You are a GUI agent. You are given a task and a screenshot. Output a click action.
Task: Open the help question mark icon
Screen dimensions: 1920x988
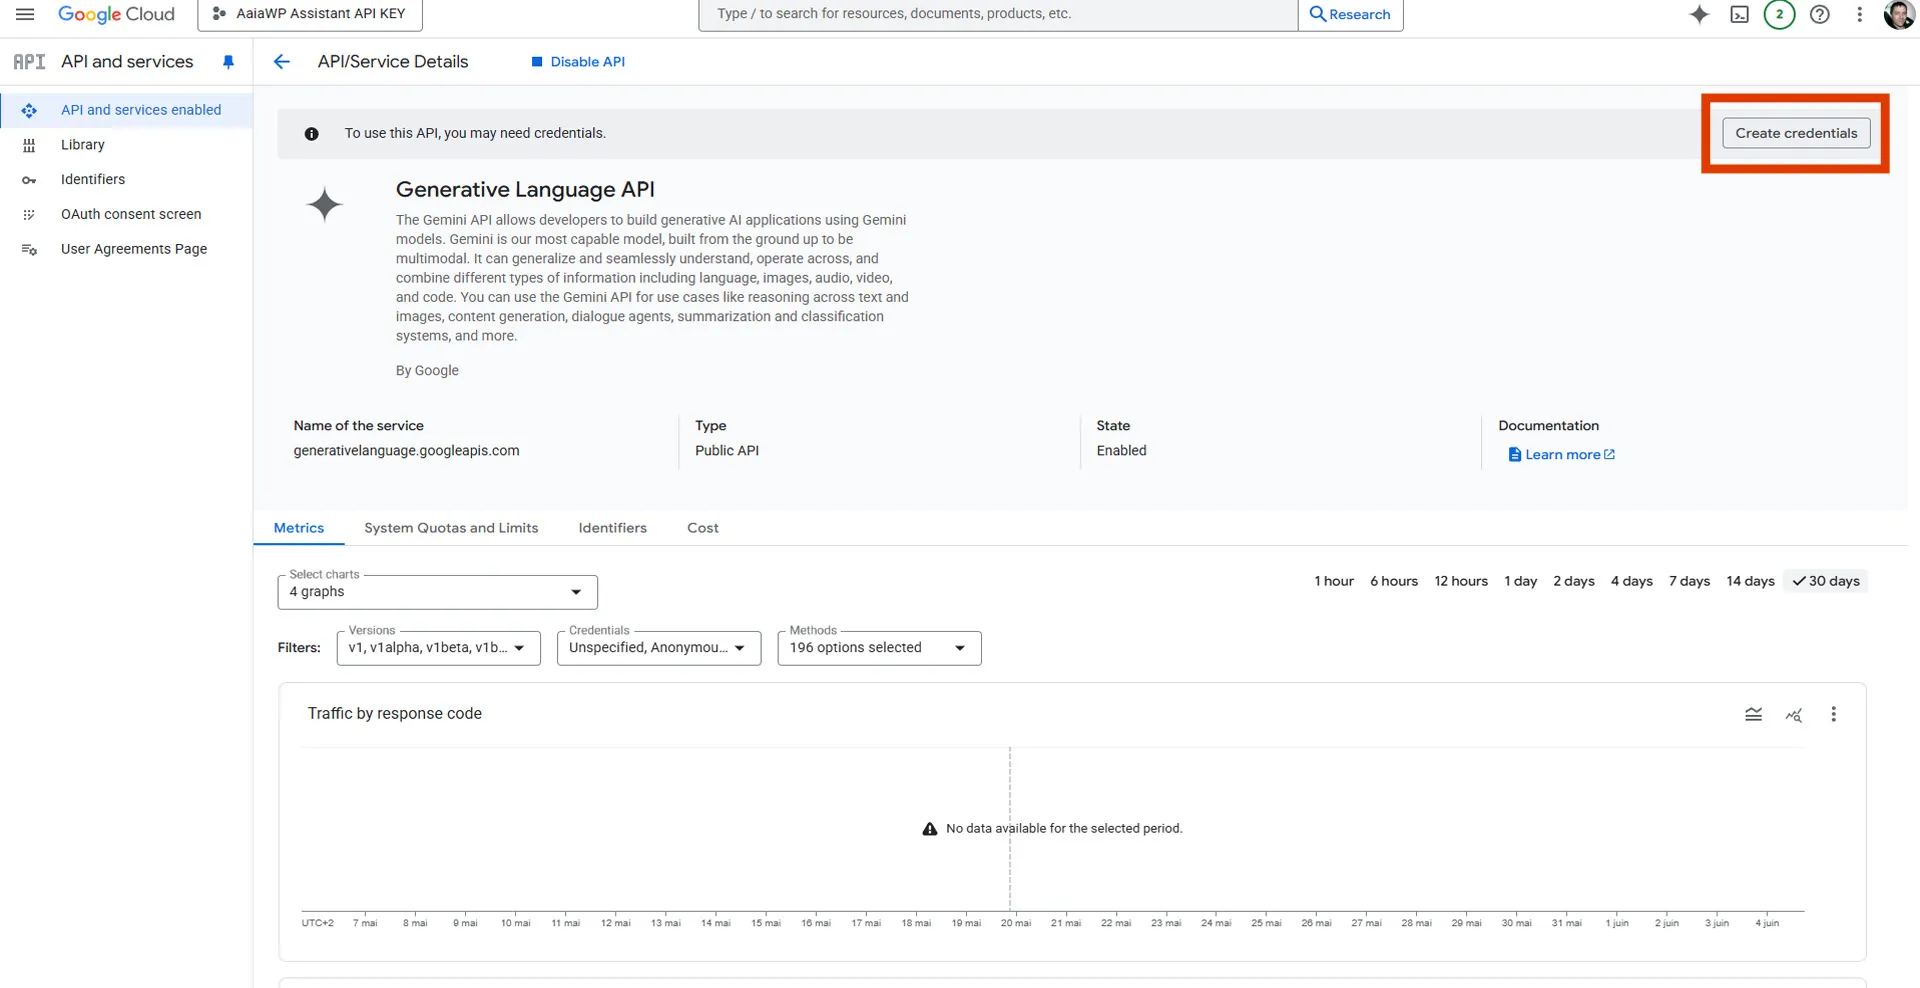pos(1820,14)
